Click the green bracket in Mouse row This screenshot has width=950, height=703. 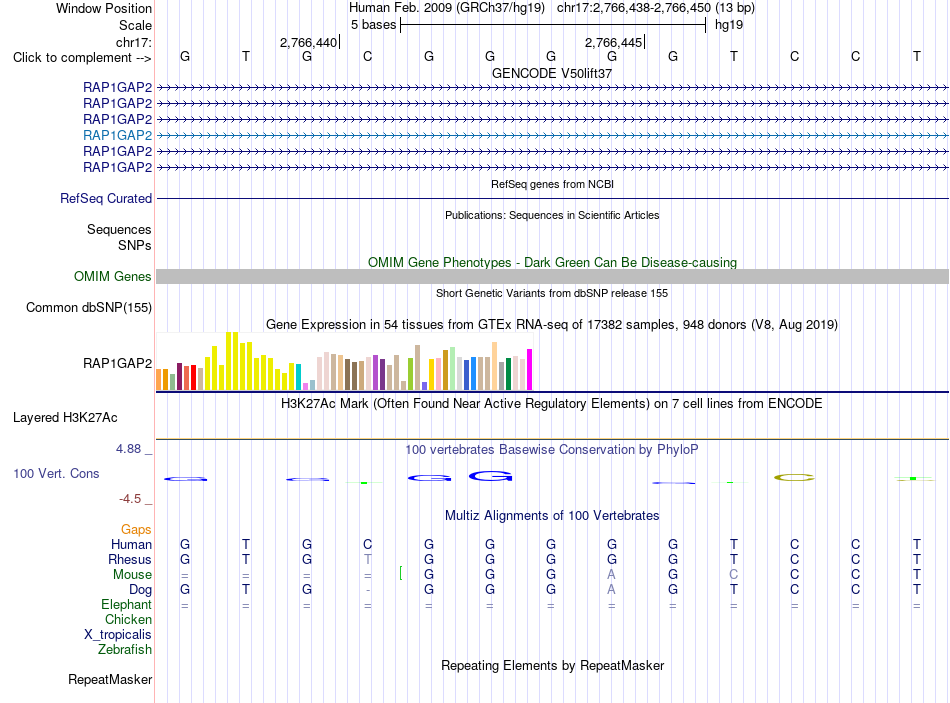400,573
